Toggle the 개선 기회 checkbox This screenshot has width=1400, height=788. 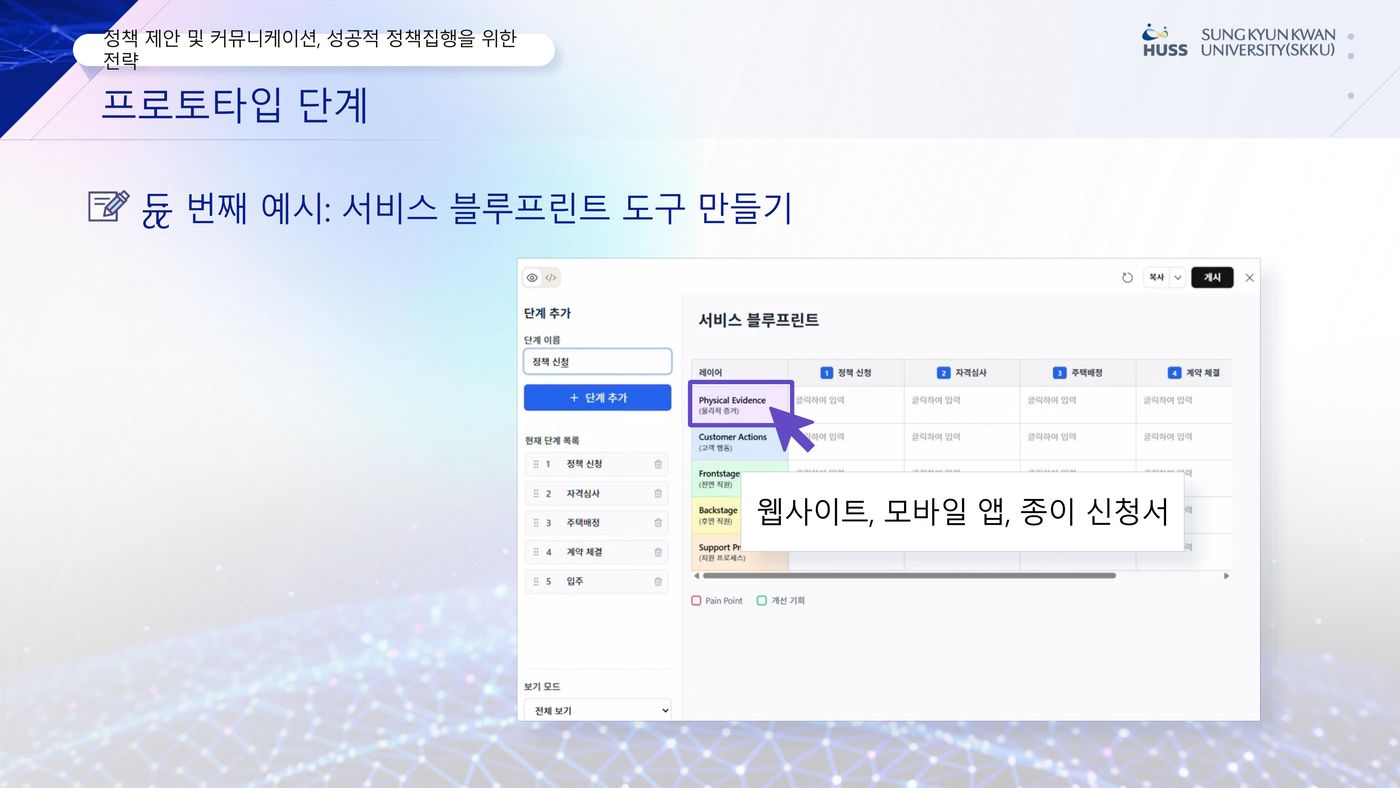762,601
